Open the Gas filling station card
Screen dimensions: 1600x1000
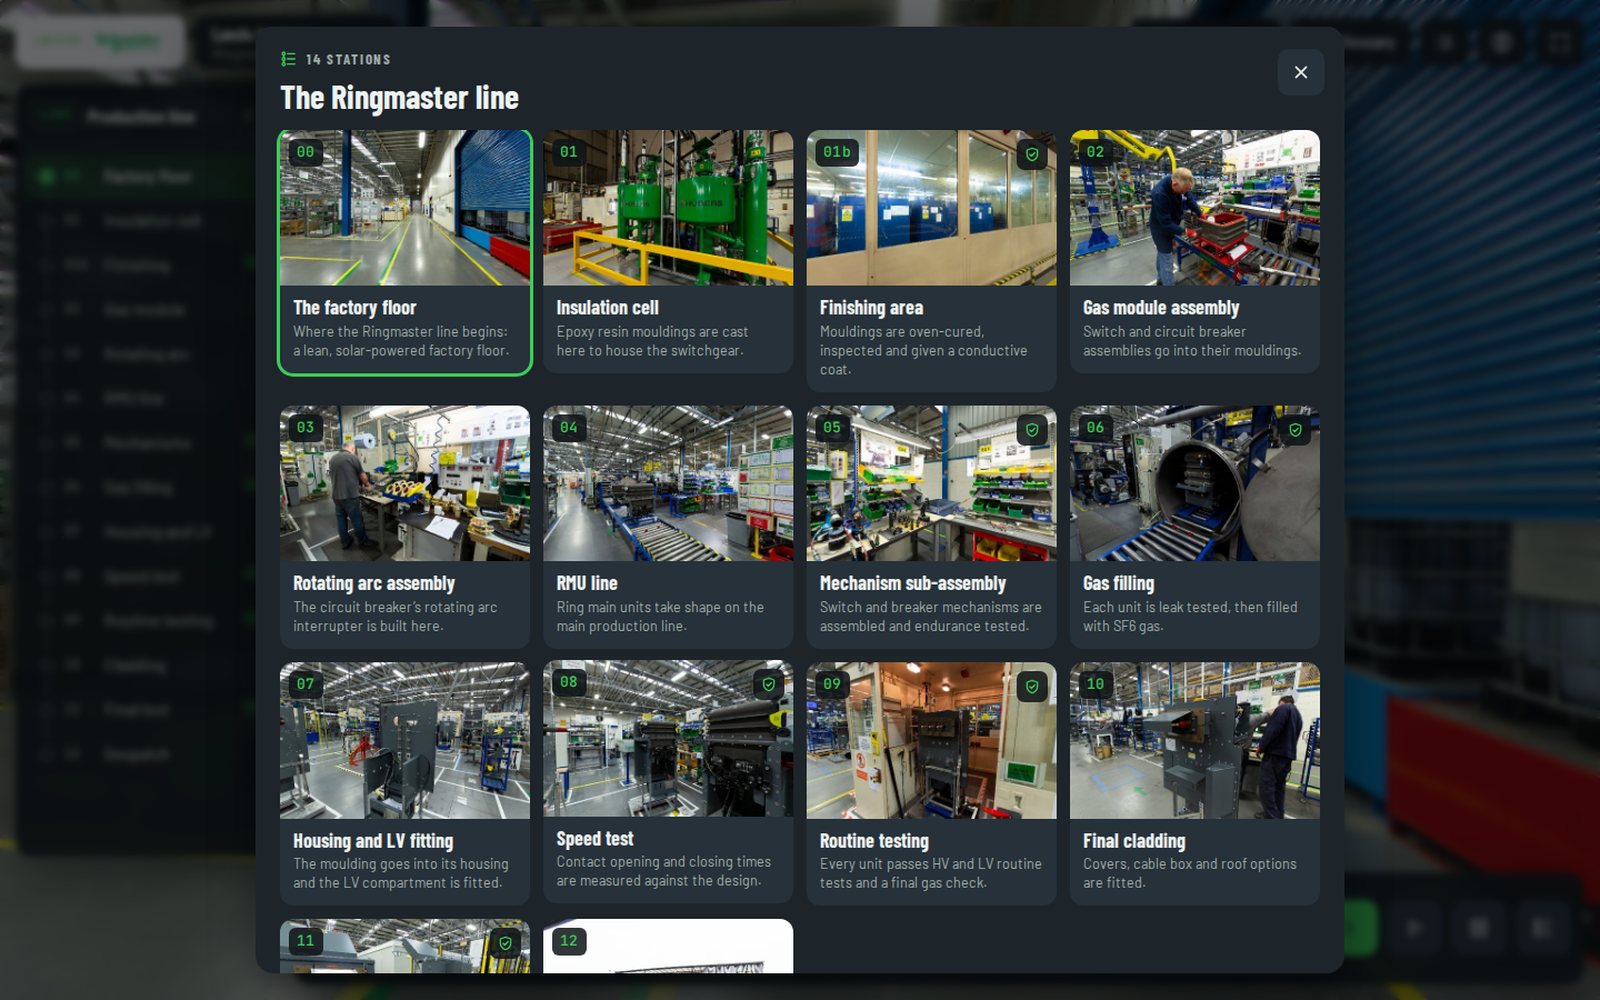(x=1194, y=527)
